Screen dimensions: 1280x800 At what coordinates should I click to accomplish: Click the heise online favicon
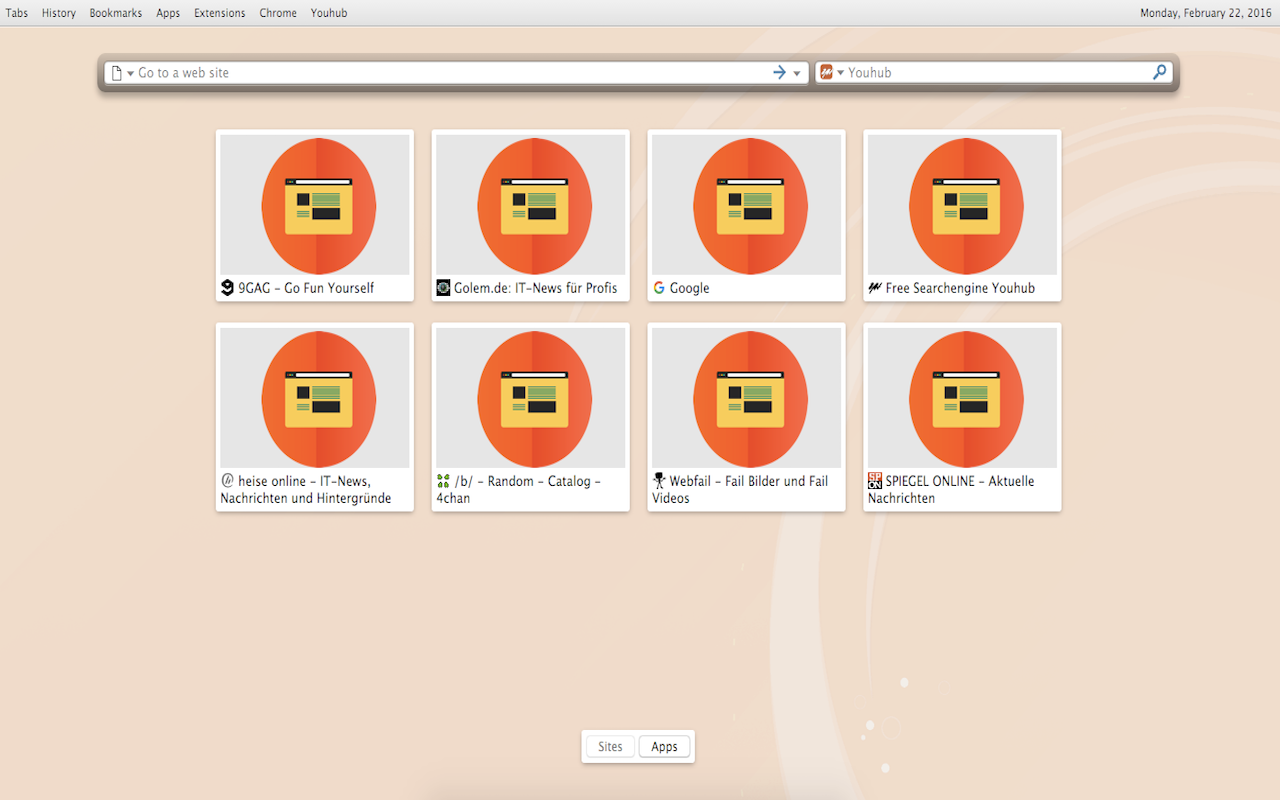coord(227,481)
